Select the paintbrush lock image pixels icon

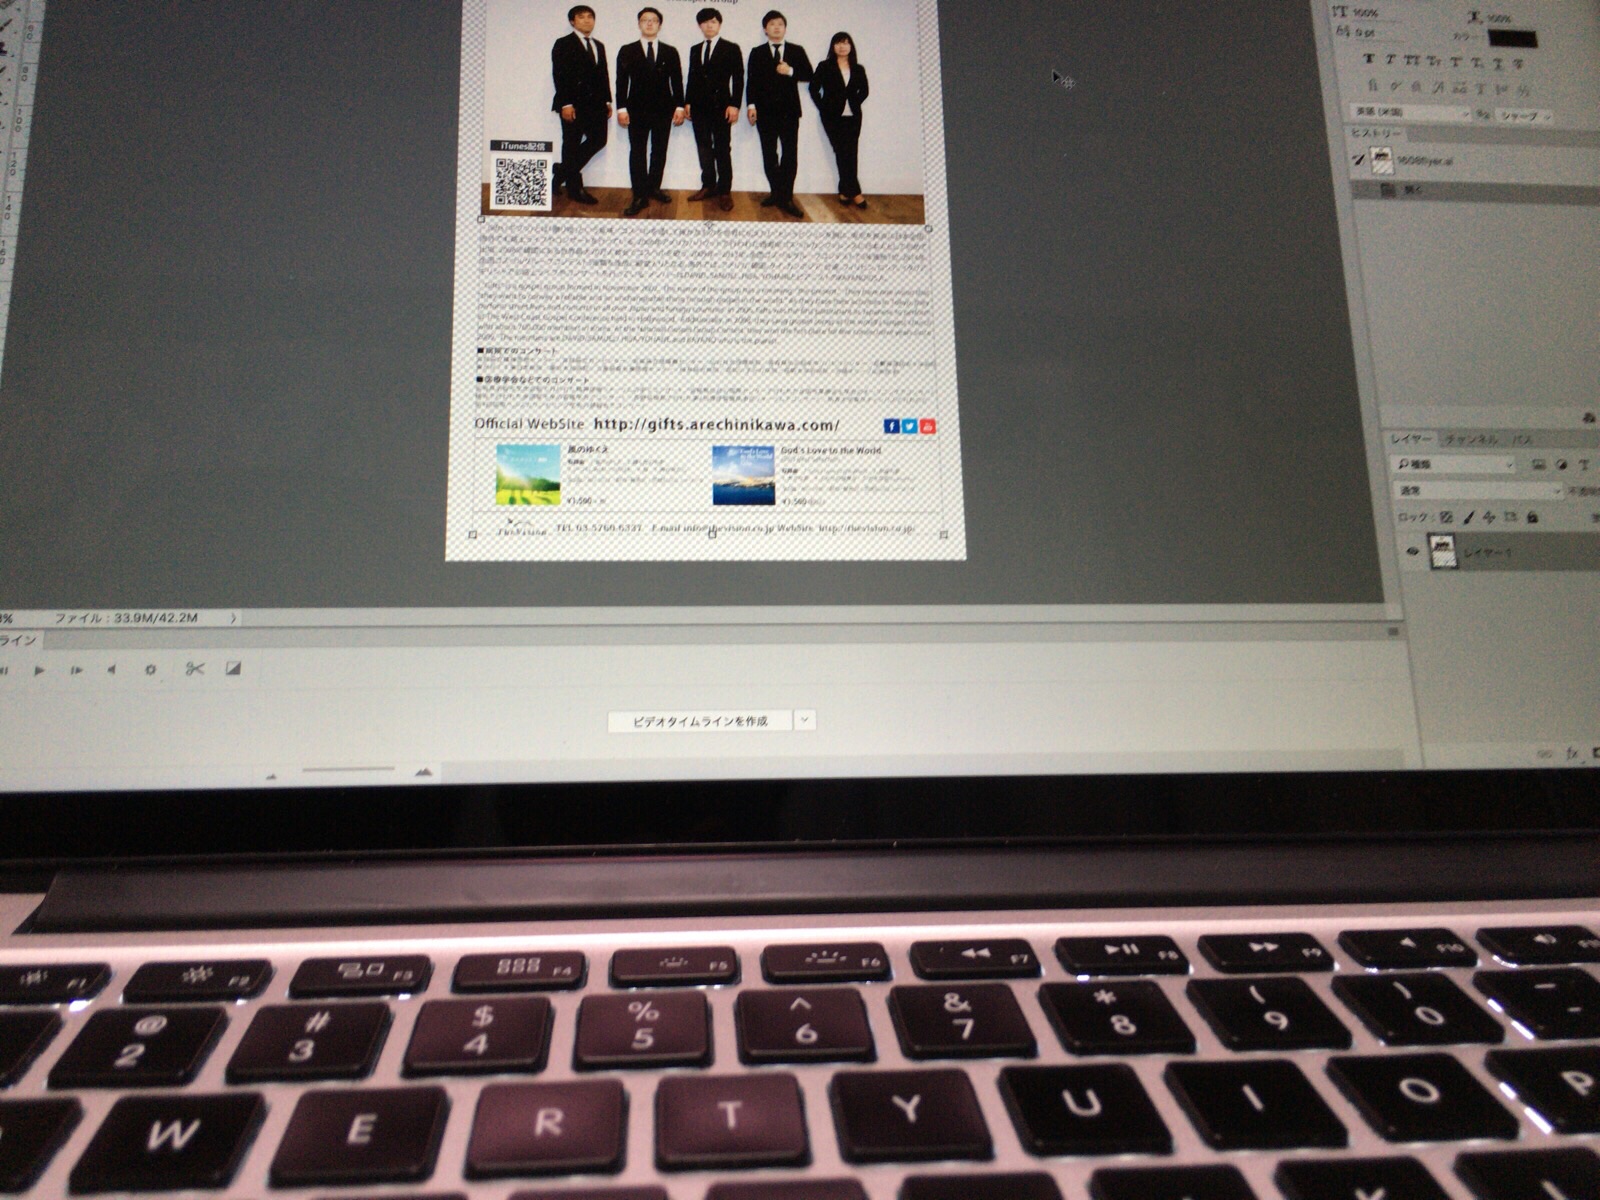point(1468,517)
